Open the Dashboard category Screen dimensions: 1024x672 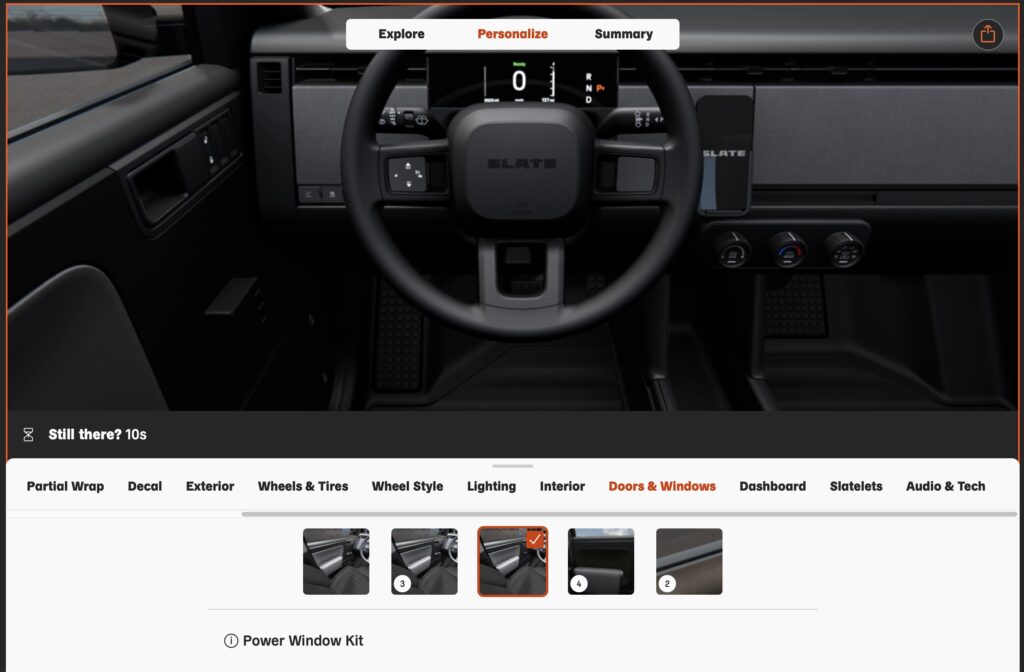(x=772, y=487)
